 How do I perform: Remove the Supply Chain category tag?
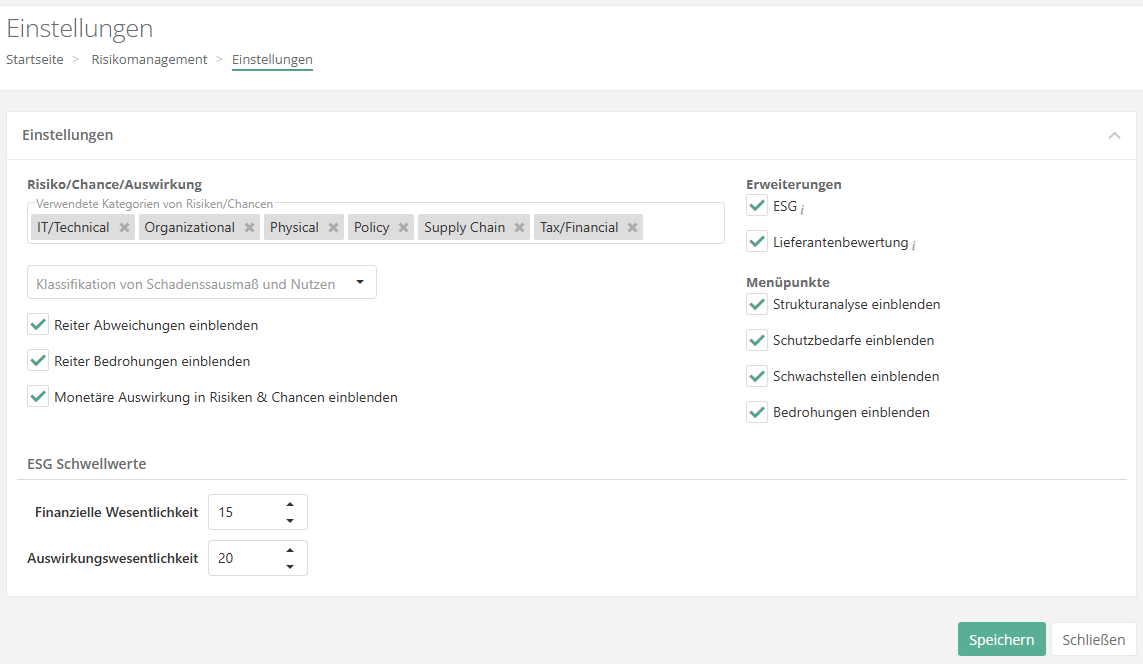click(x=519, y=228)
